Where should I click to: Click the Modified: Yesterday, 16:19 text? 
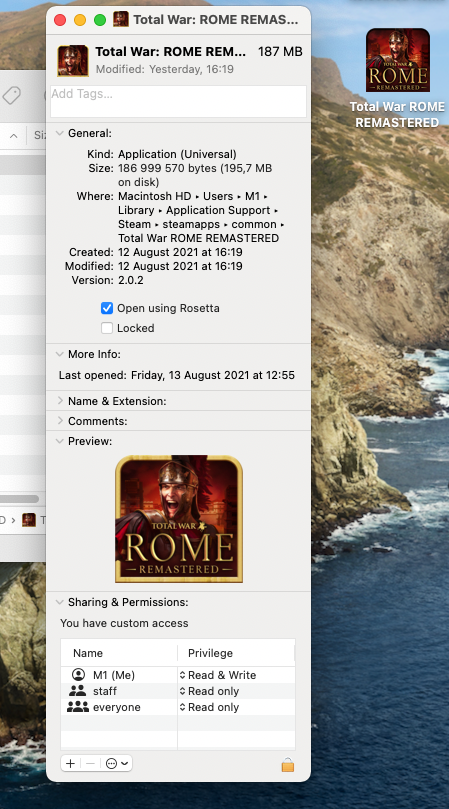coord(165,69)
